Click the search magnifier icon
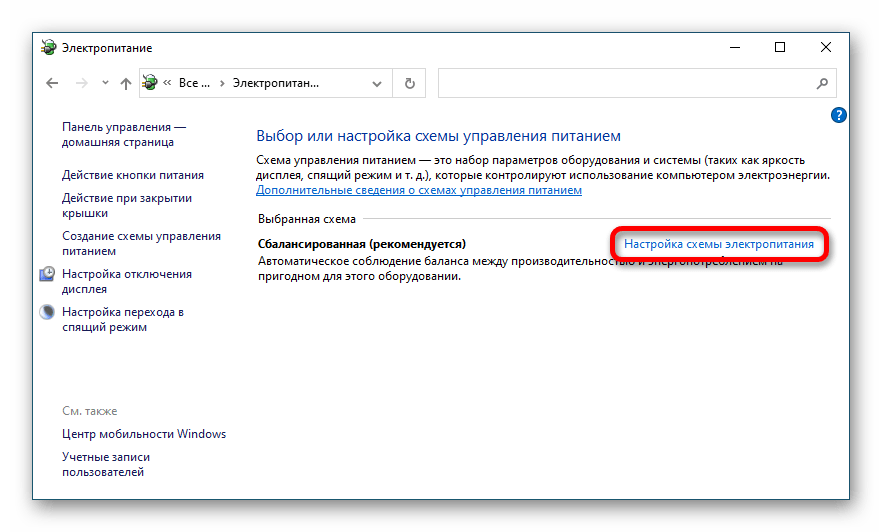The width and height of the screenshot is (882, 532). point(822,84)
